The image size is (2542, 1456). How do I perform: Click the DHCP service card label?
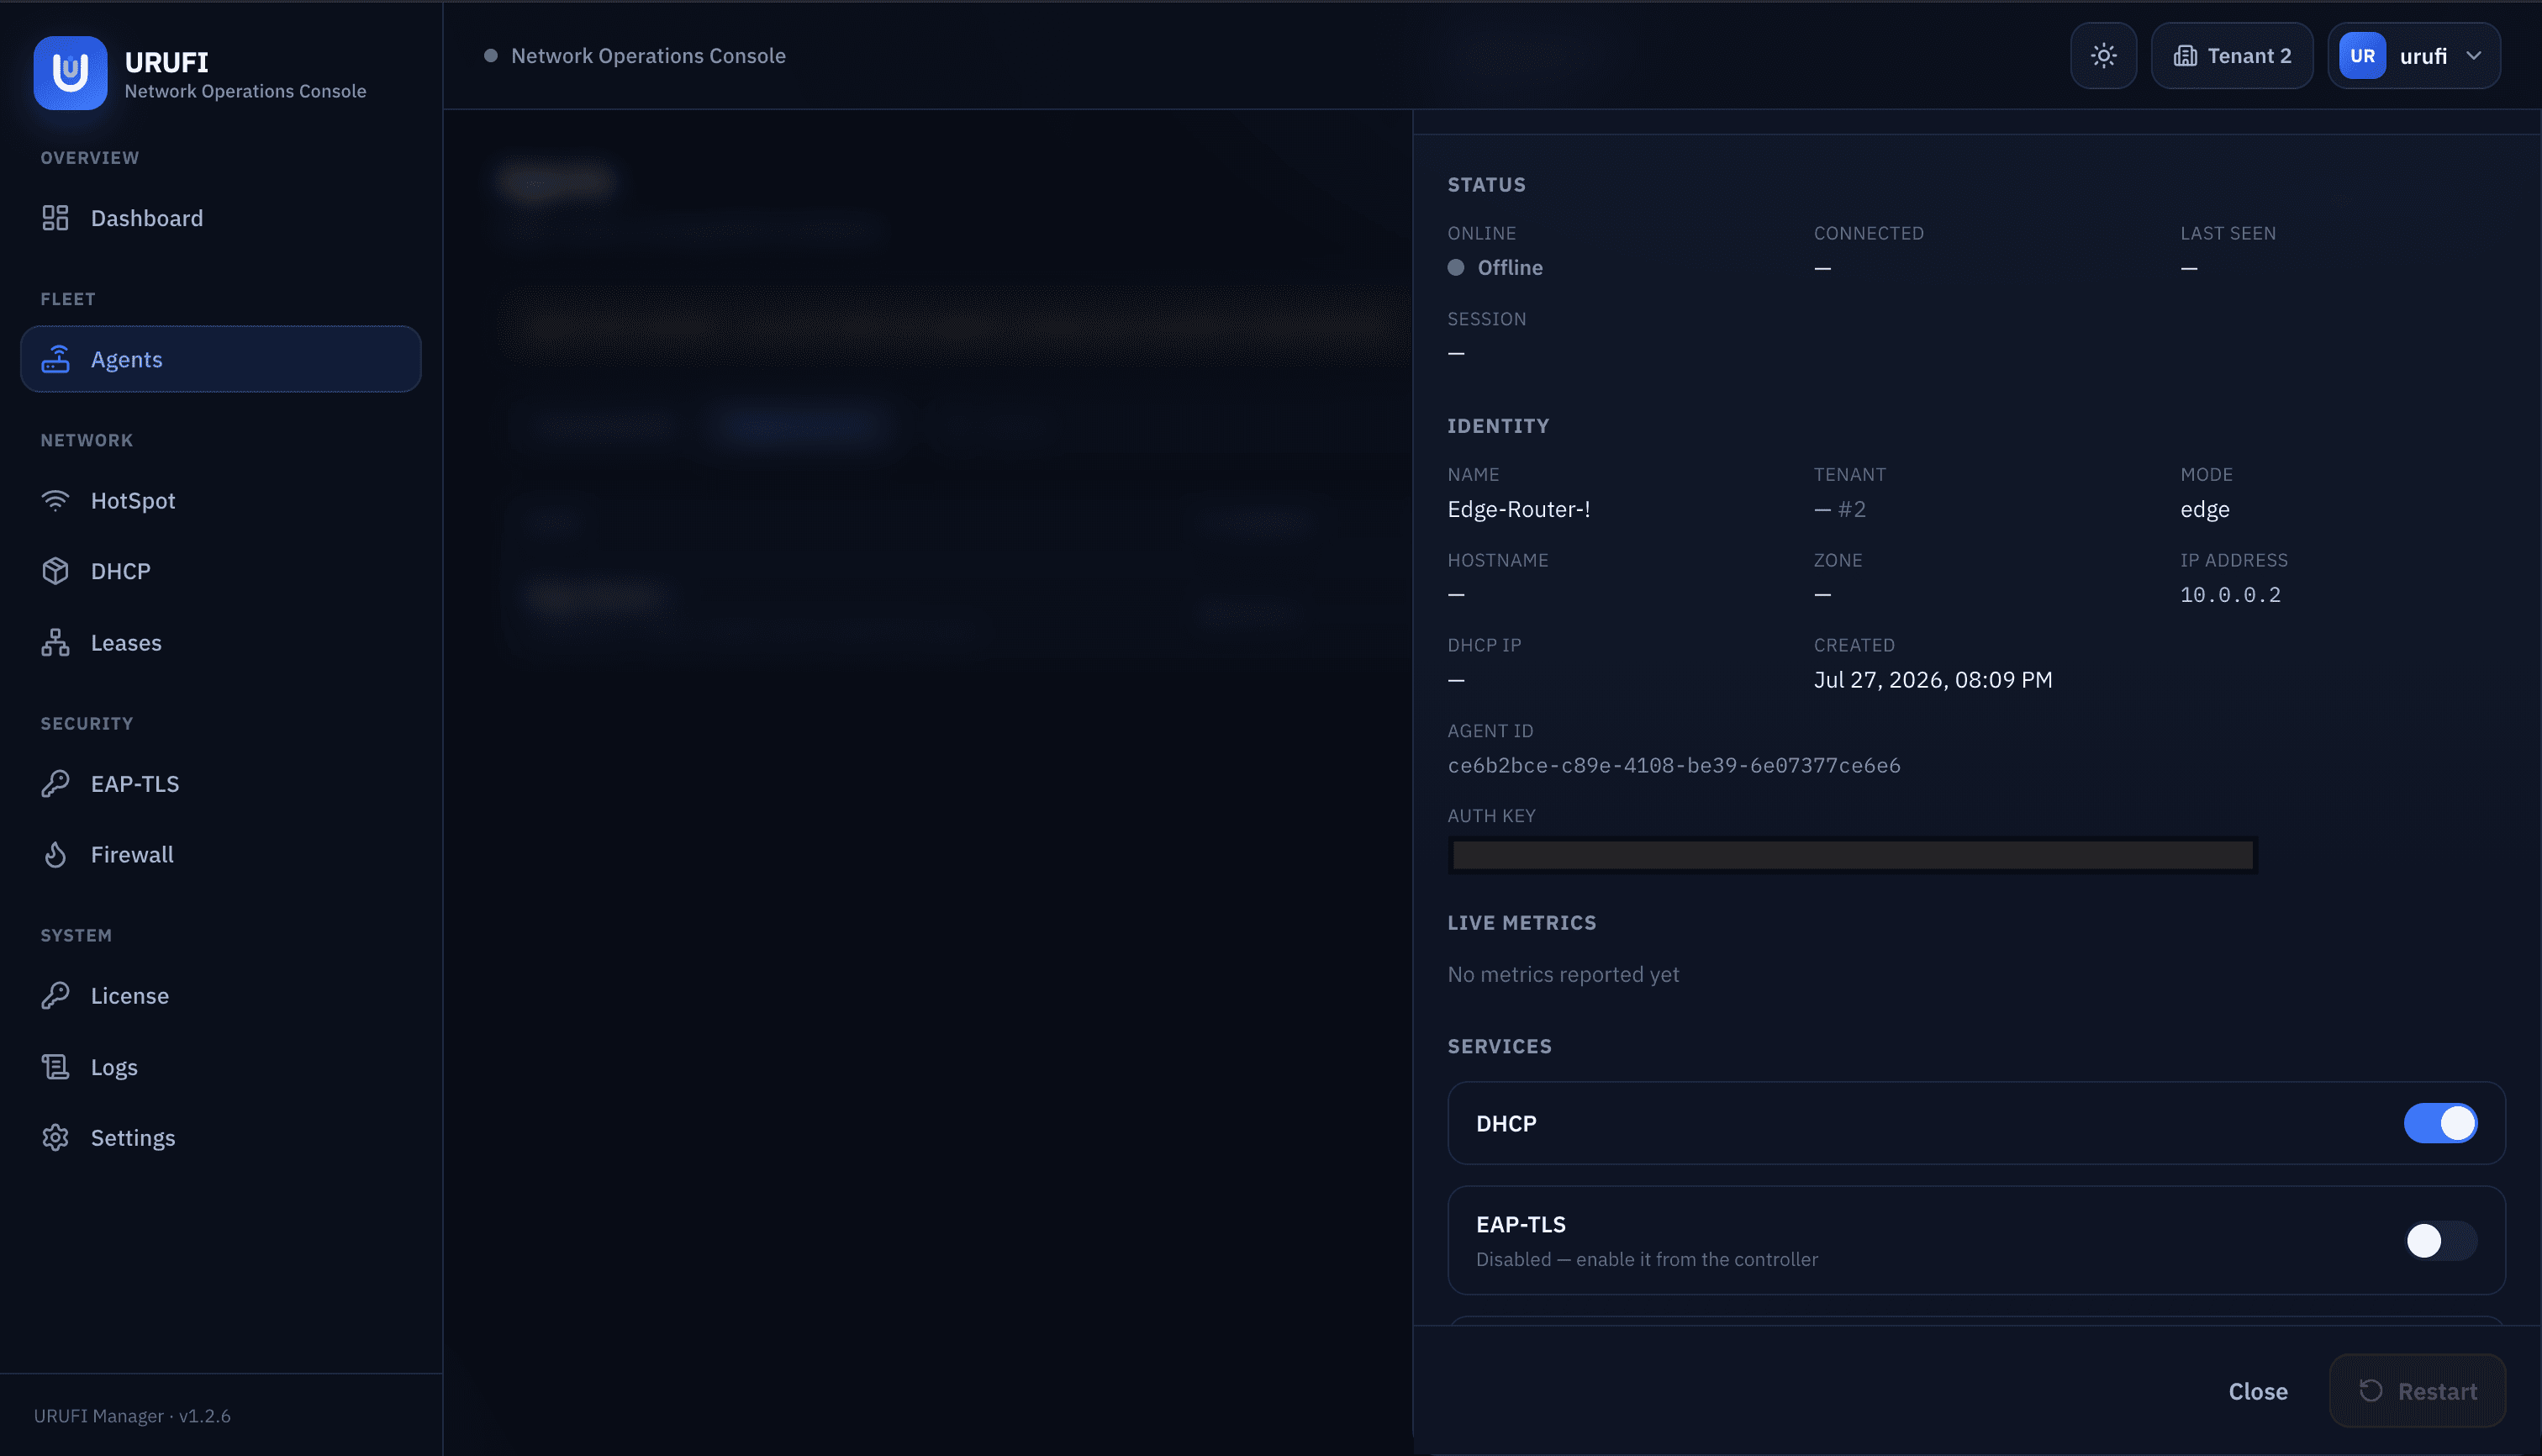click(1506, 1123)
